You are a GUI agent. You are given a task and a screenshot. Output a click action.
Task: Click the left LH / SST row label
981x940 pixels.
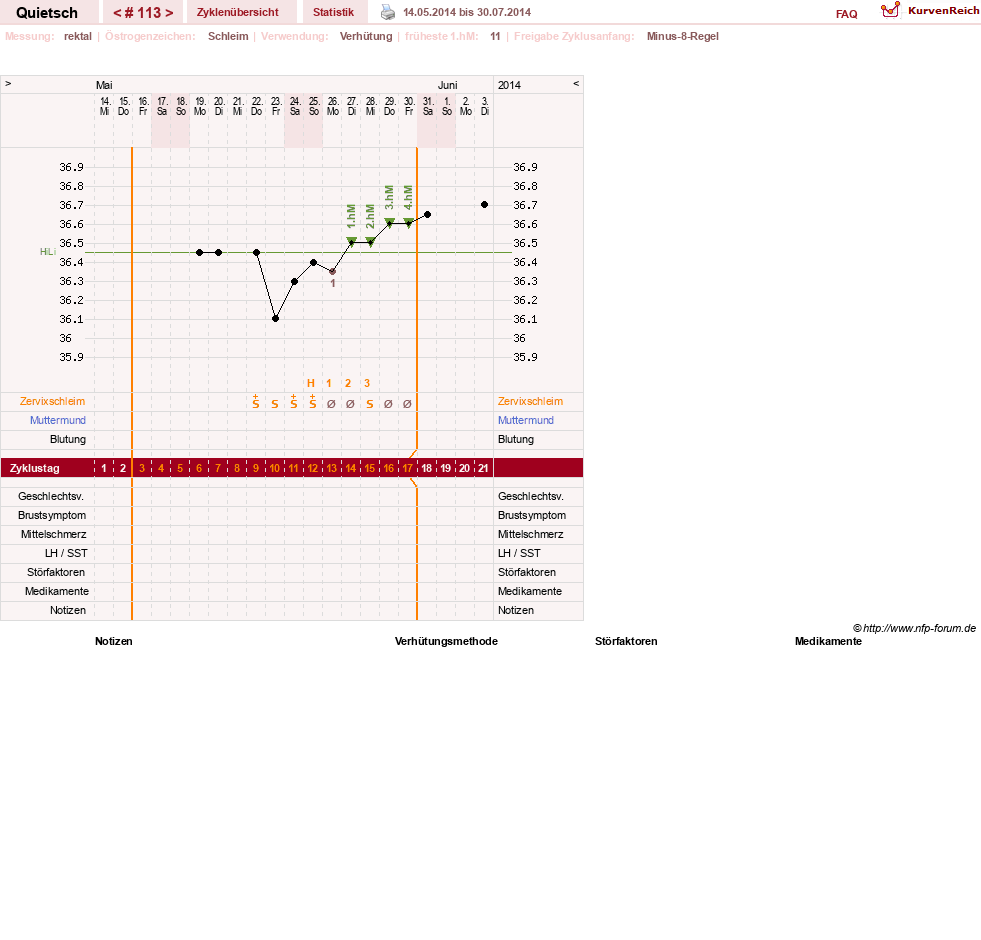pyautogui.click(x=66, y=553)
